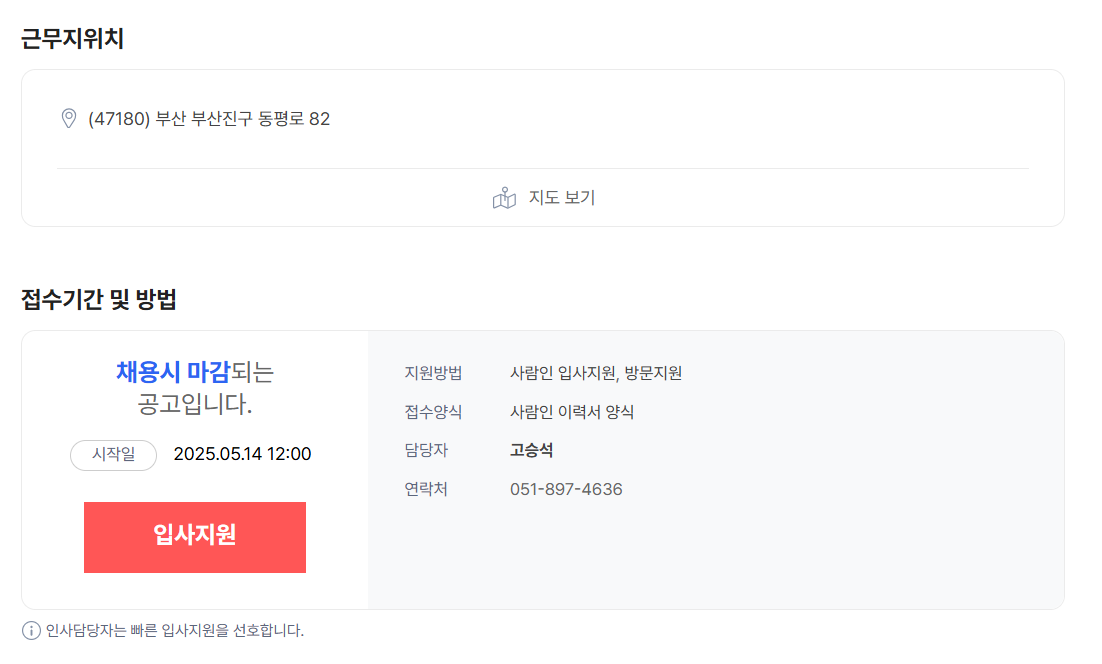Viewport: 1102px width, 664px height.
Task: Click the contact person name 고승석
Action: [x=531, y=450]
